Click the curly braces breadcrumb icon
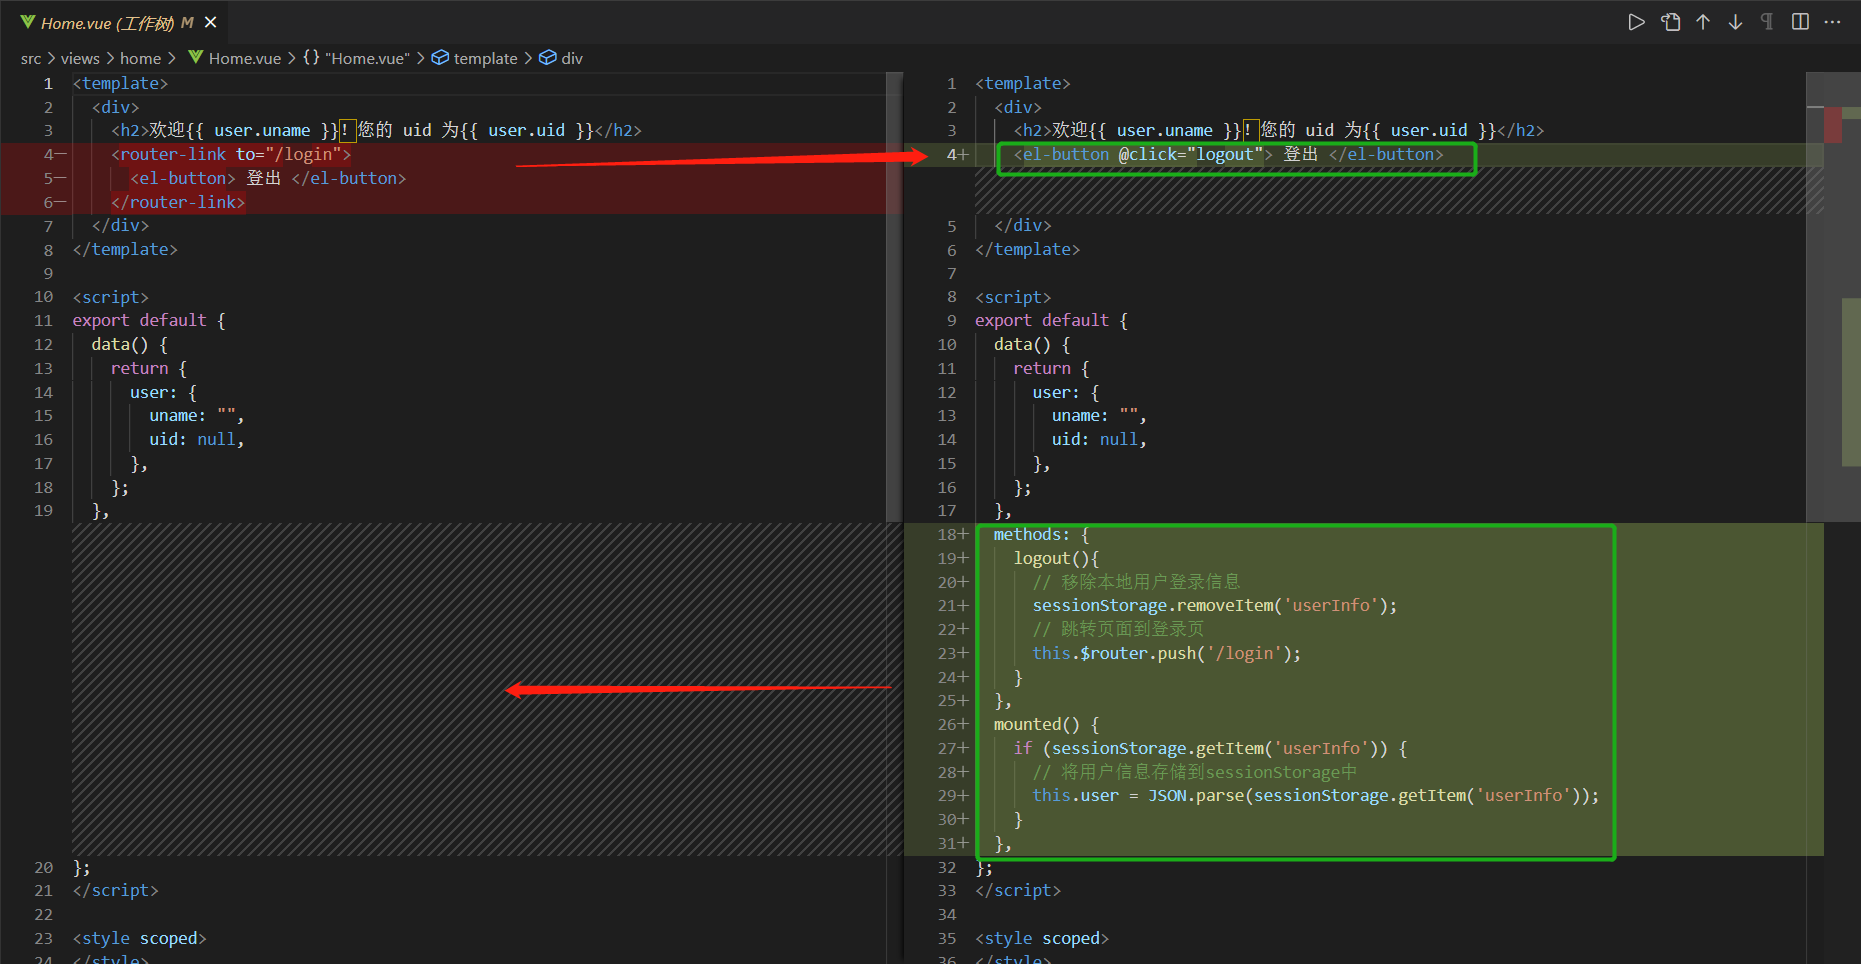The height and width of the screenshot is (964, 1861). [311, 58]
